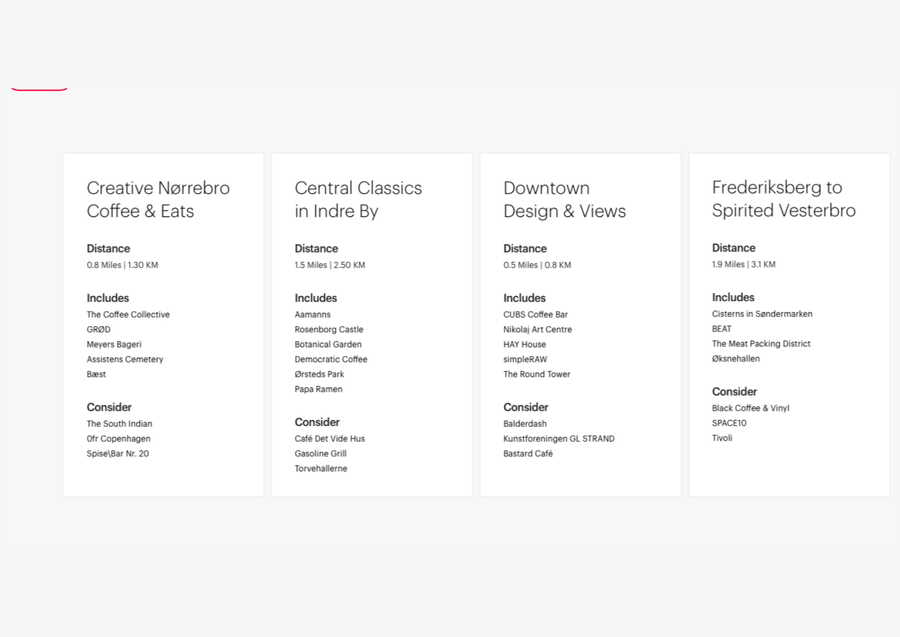Select the Botanical Garden entry

[328, 345]
